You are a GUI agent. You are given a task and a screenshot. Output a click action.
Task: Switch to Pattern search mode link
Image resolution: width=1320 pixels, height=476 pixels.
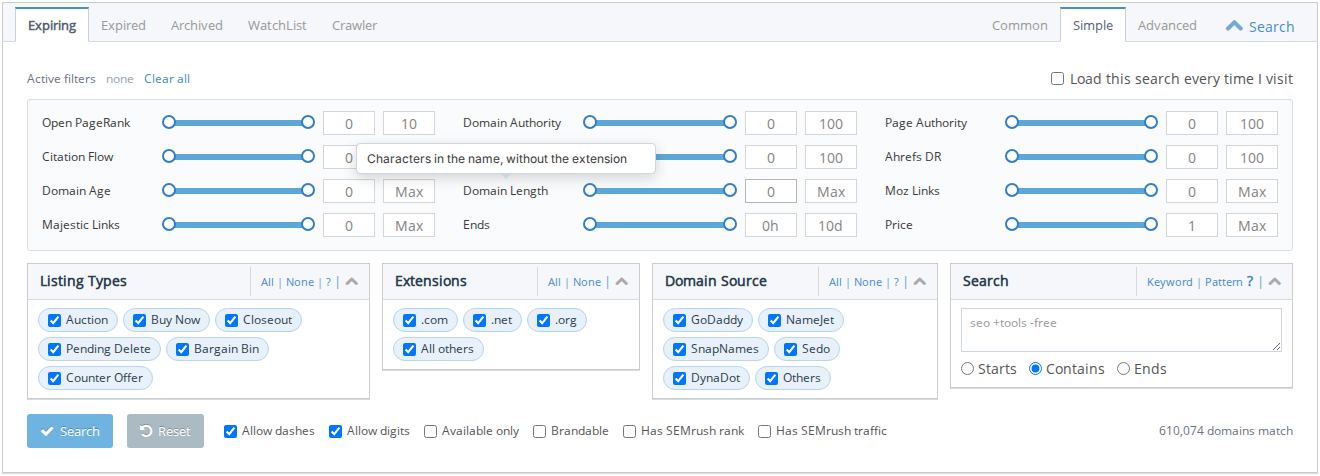pos(1223,282)
